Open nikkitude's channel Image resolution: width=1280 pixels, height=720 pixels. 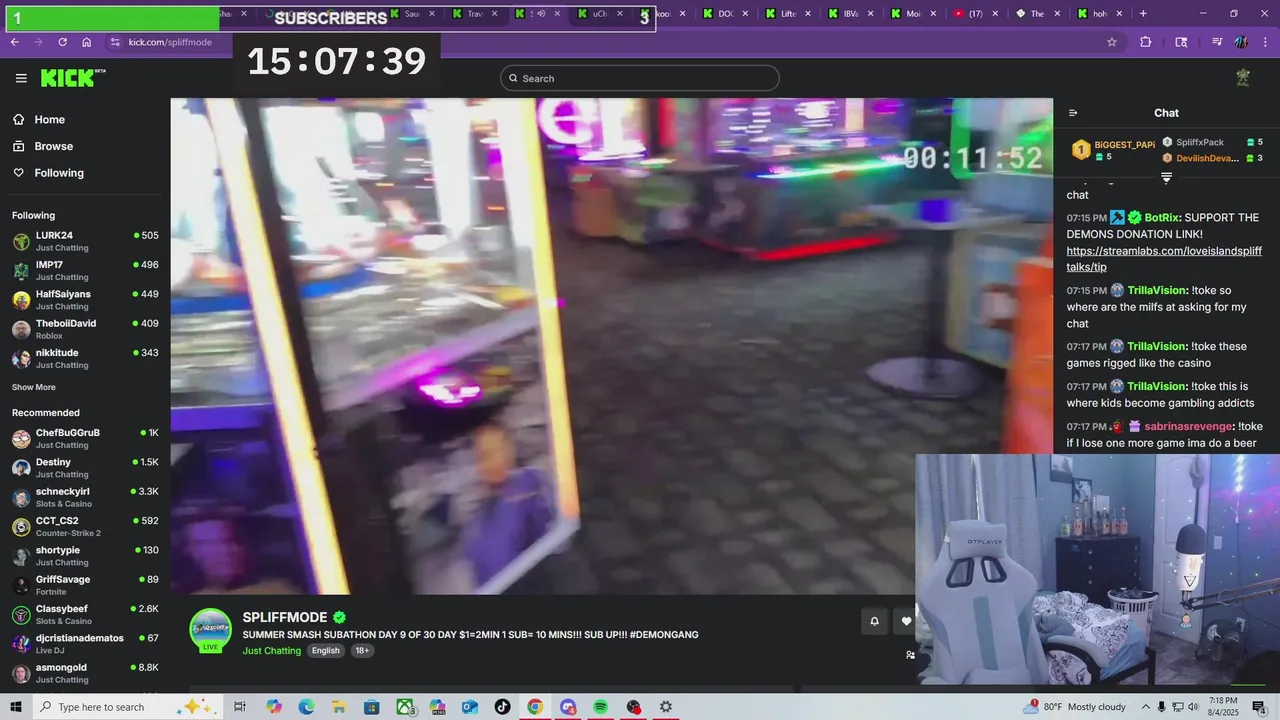coord(85,358)
